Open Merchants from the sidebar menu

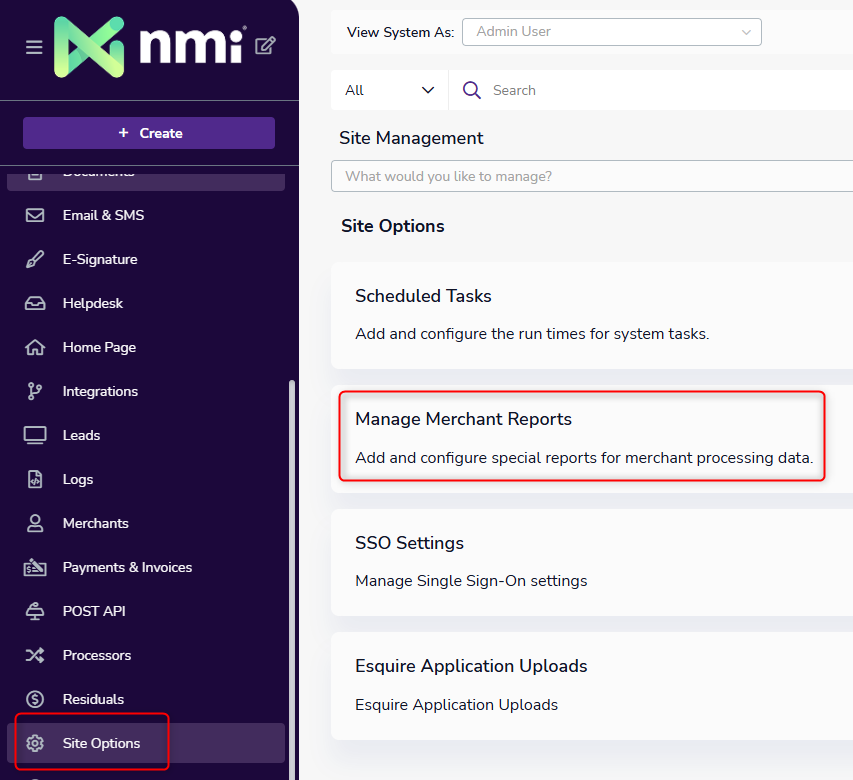tap(95, 523)
